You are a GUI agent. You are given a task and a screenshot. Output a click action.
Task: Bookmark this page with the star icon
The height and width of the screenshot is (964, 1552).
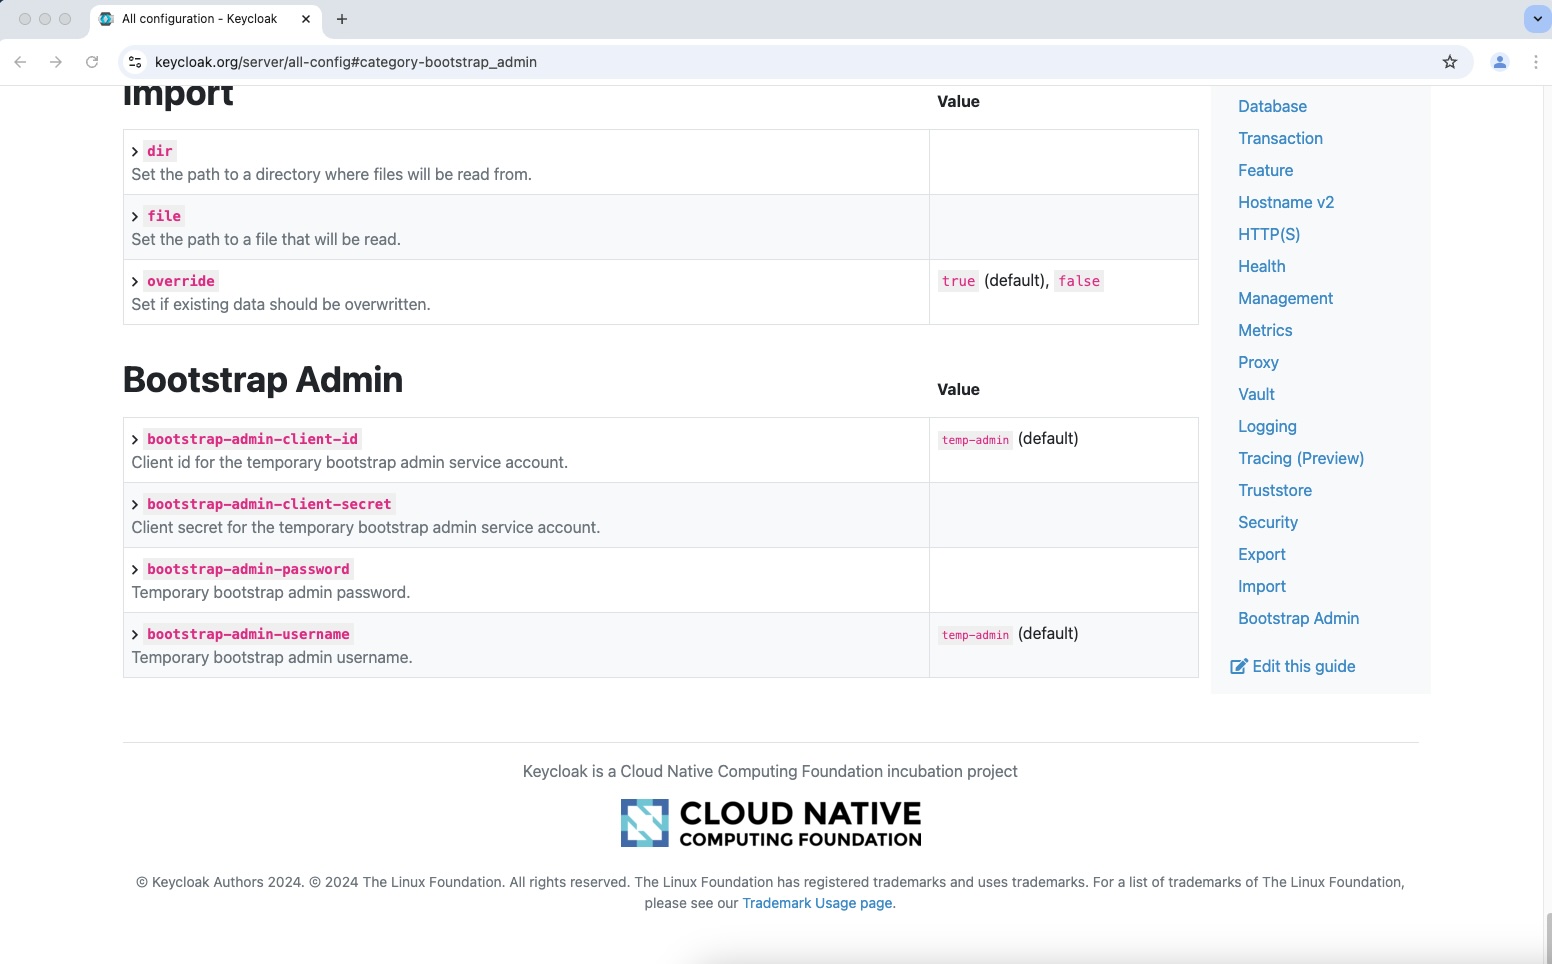click(x=1450, y=62)
